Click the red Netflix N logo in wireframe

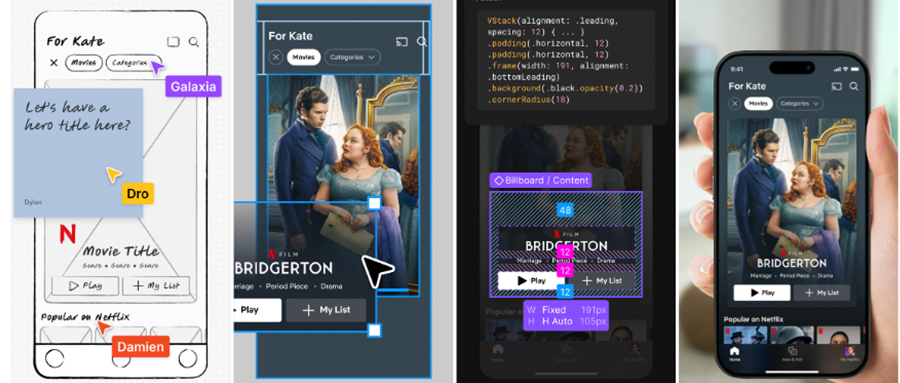(68, 234)
